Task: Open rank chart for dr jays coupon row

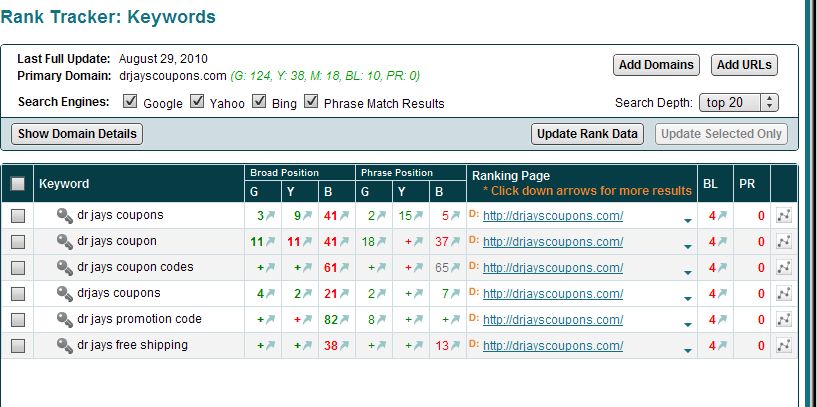Action: click(784, 241)
